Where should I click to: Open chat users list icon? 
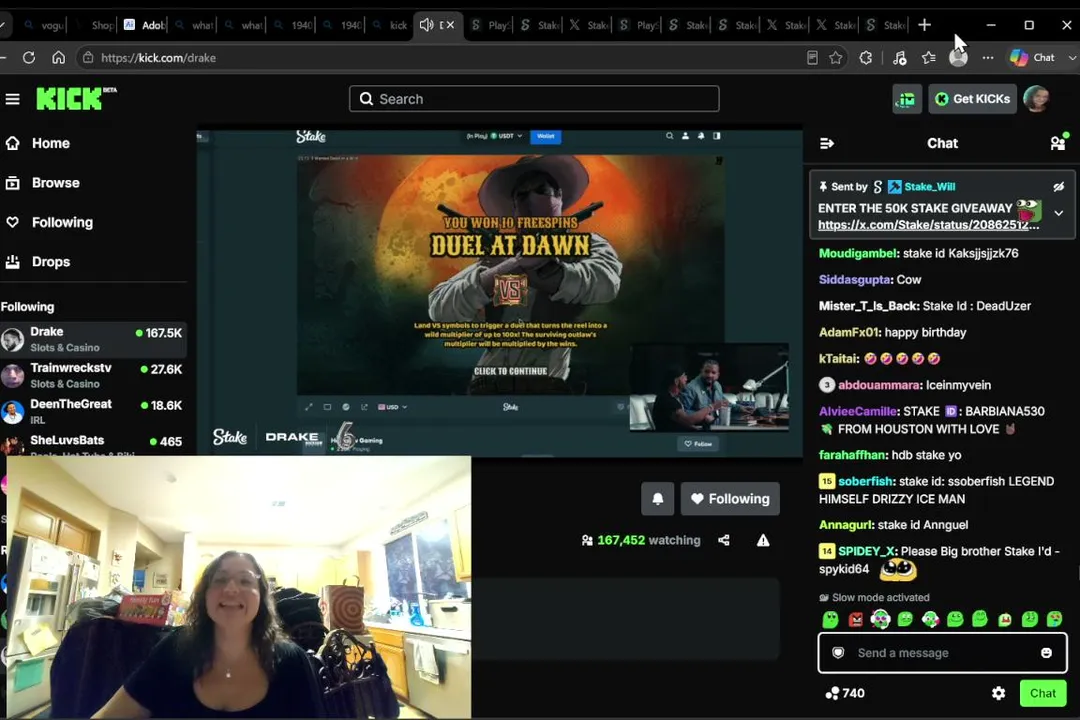click(1058, 143)
